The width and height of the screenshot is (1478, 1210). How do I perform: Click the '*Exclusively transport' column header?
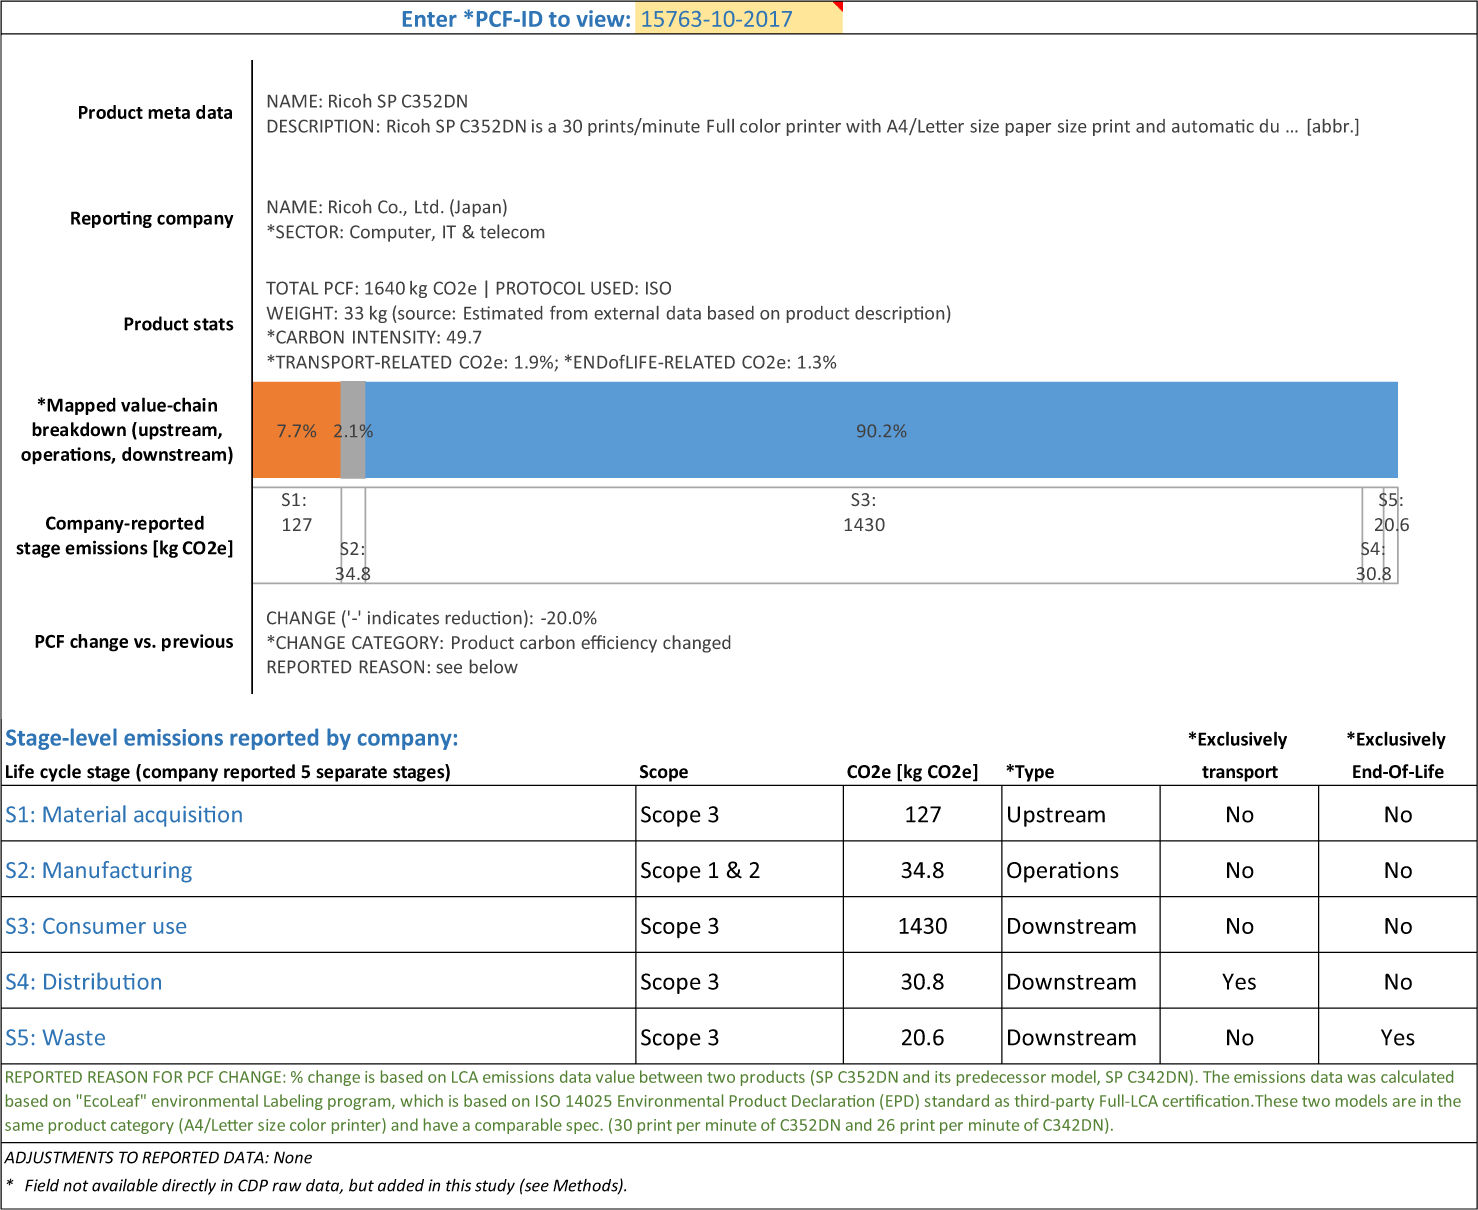click(x=1238, y=755)
